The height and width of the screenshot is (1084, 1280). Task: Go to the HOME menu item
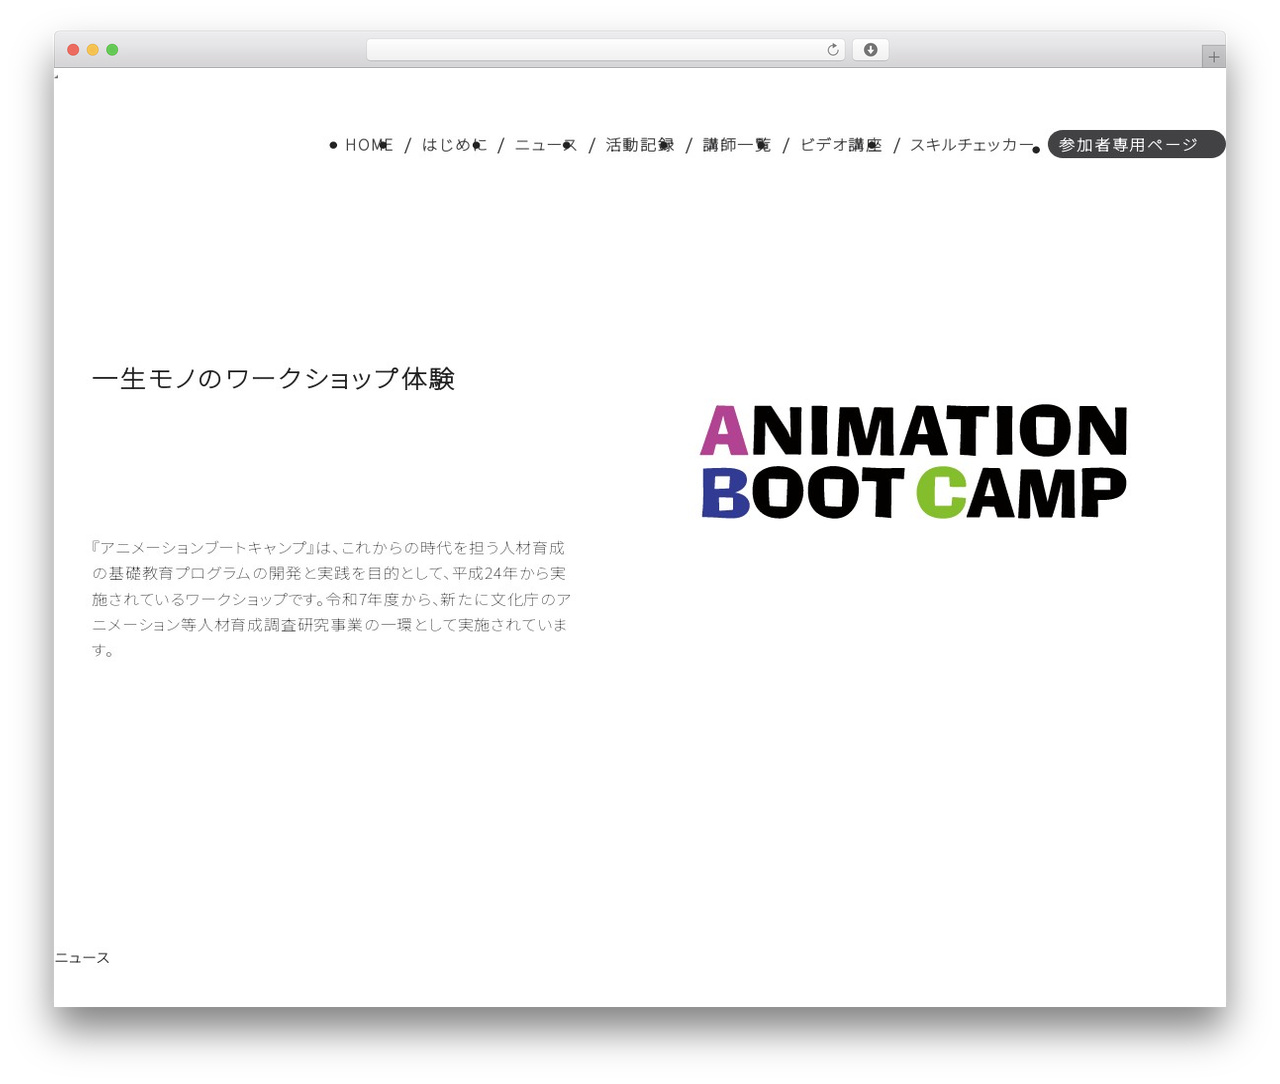pos(369,145)
